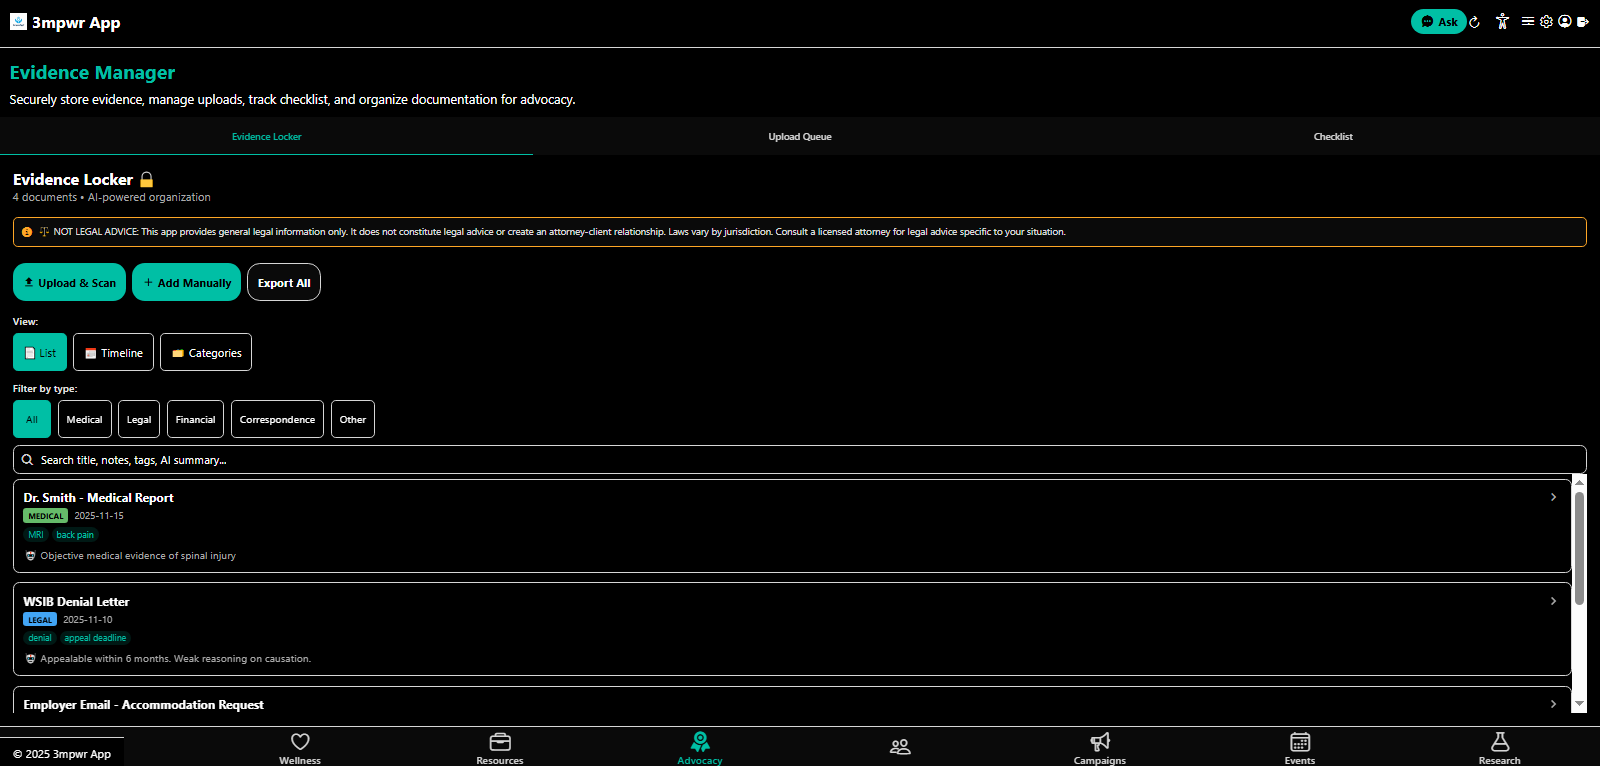Click the logout icon in the header
The width and height of the screenshot is (1600, 766).
tap(1583, 21)
